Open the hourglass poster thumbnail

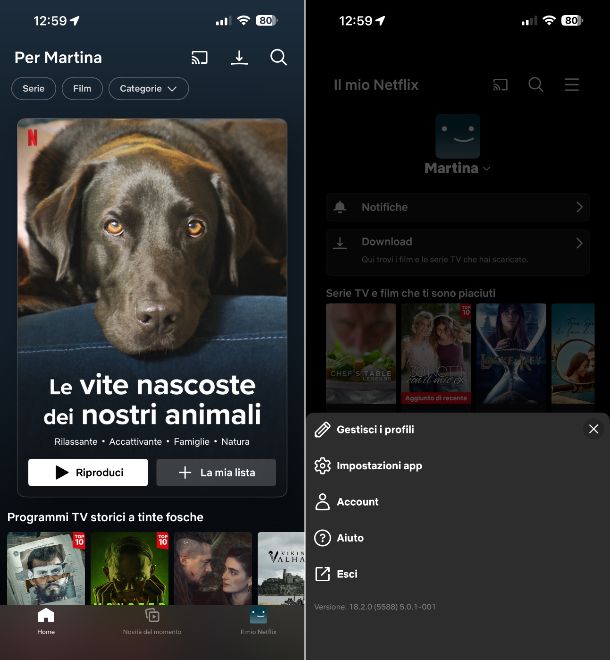pos(511,354)
